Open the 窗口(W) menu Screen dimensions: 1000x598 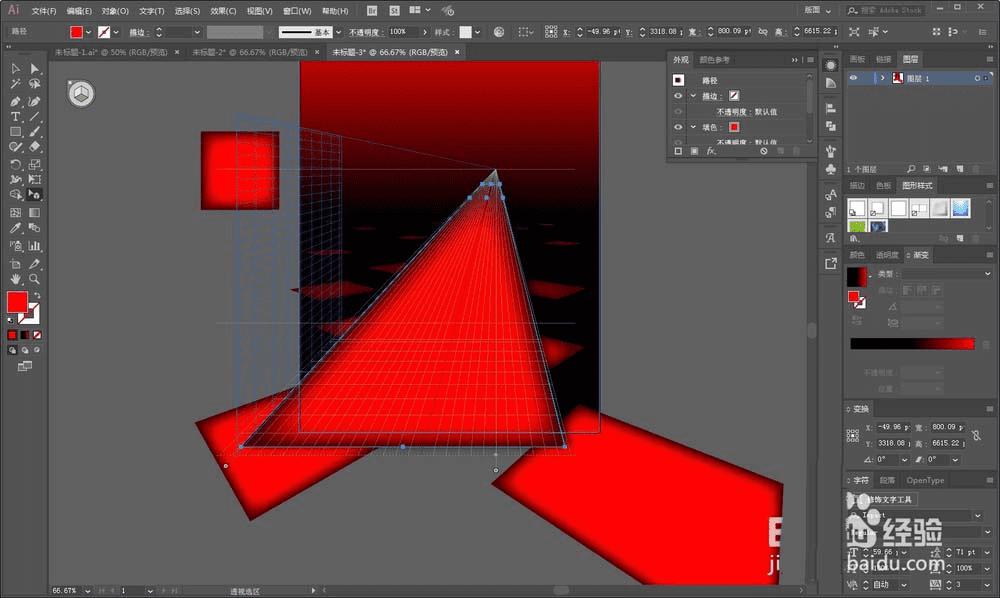pos(297,11)
